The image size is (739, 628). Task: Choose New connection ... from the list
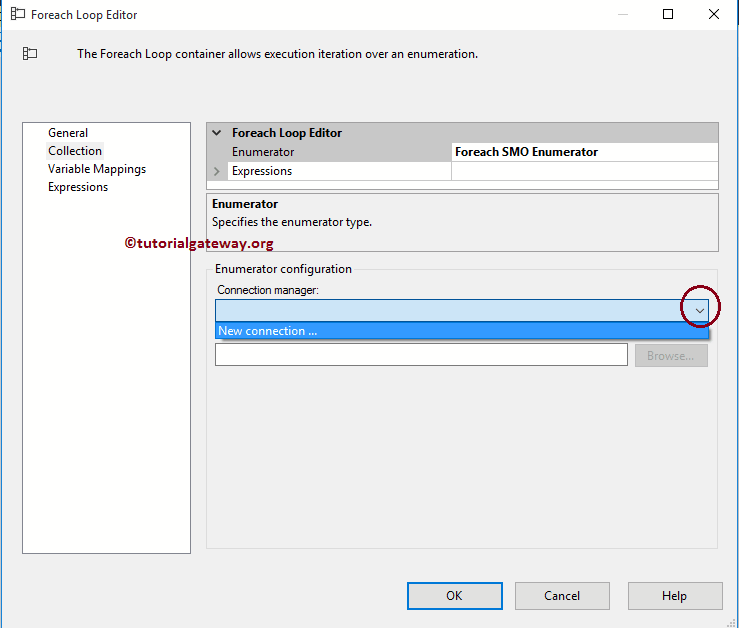click(462, 331)
